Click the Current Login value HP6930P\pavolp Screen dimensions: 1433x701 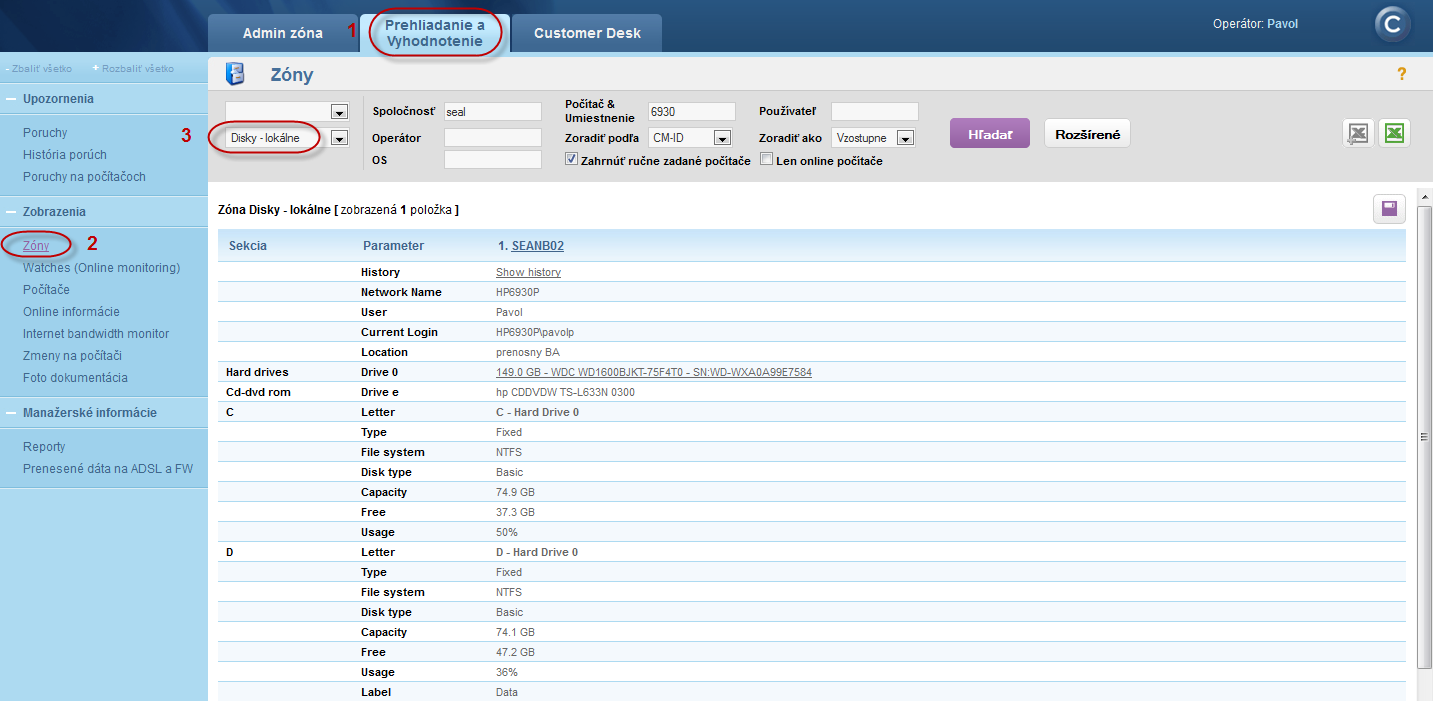(535, 332)
